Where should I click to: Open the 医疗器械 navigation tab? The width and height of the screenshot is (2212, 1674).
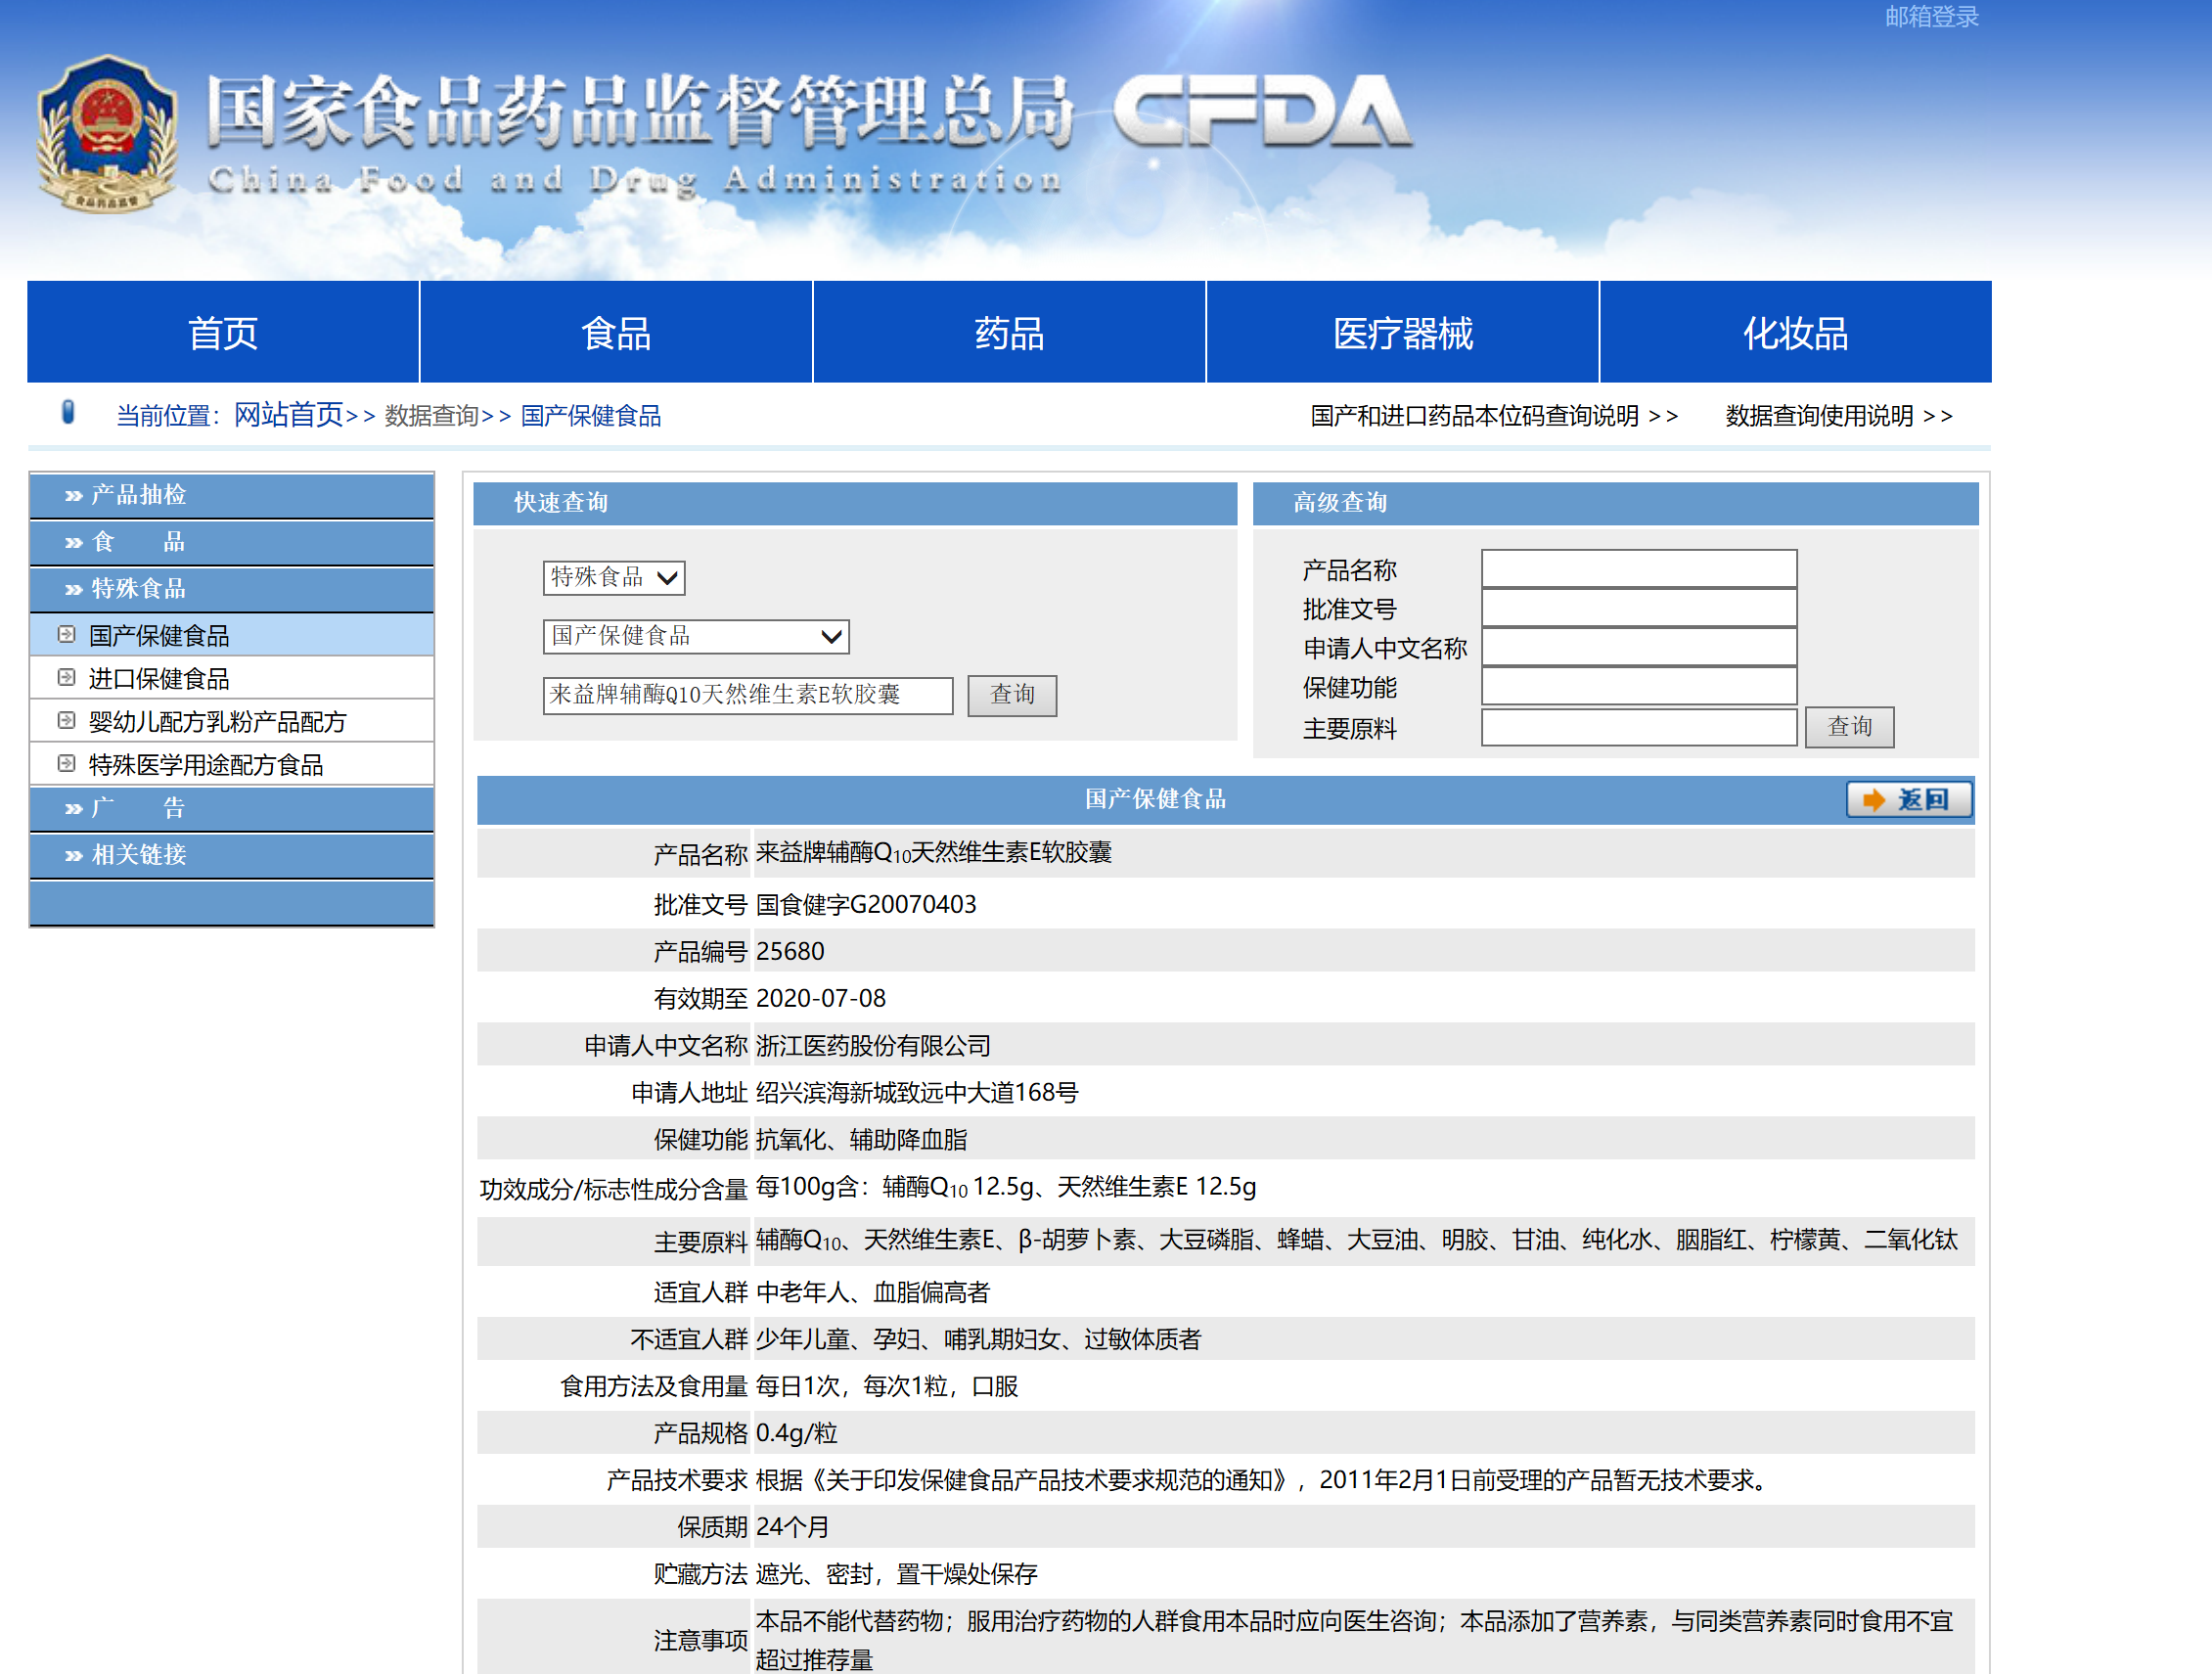[x=1402, y=332]
